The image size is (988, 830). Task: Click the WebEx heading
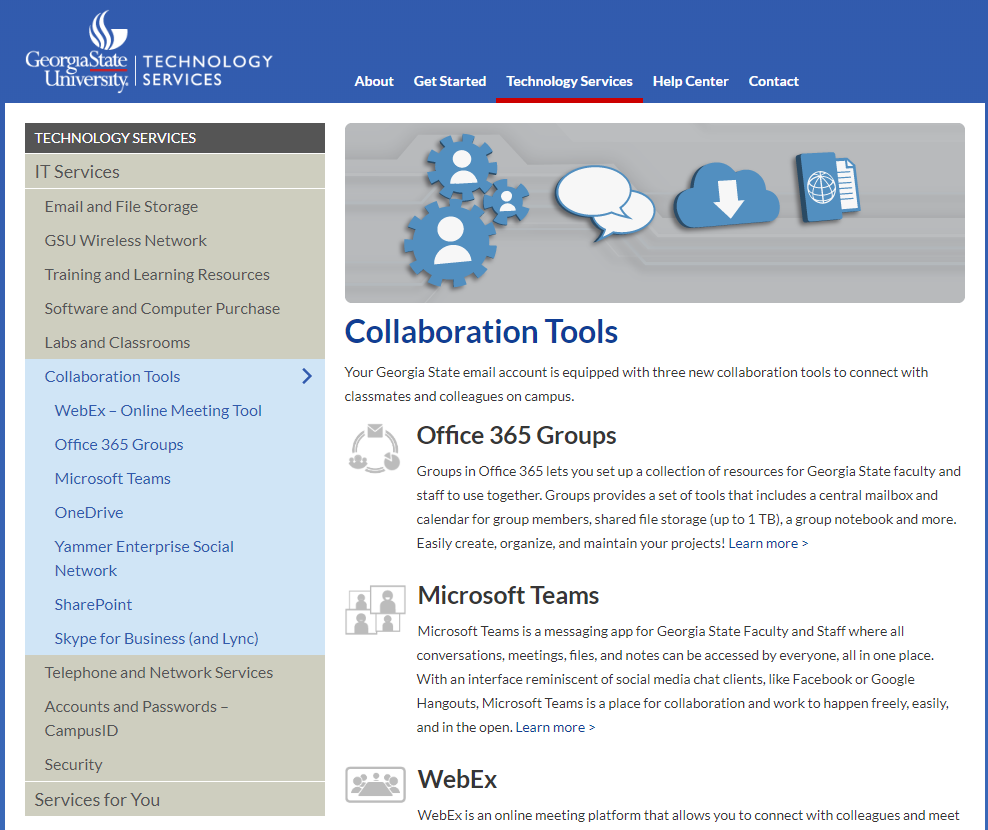coord(457,780)
